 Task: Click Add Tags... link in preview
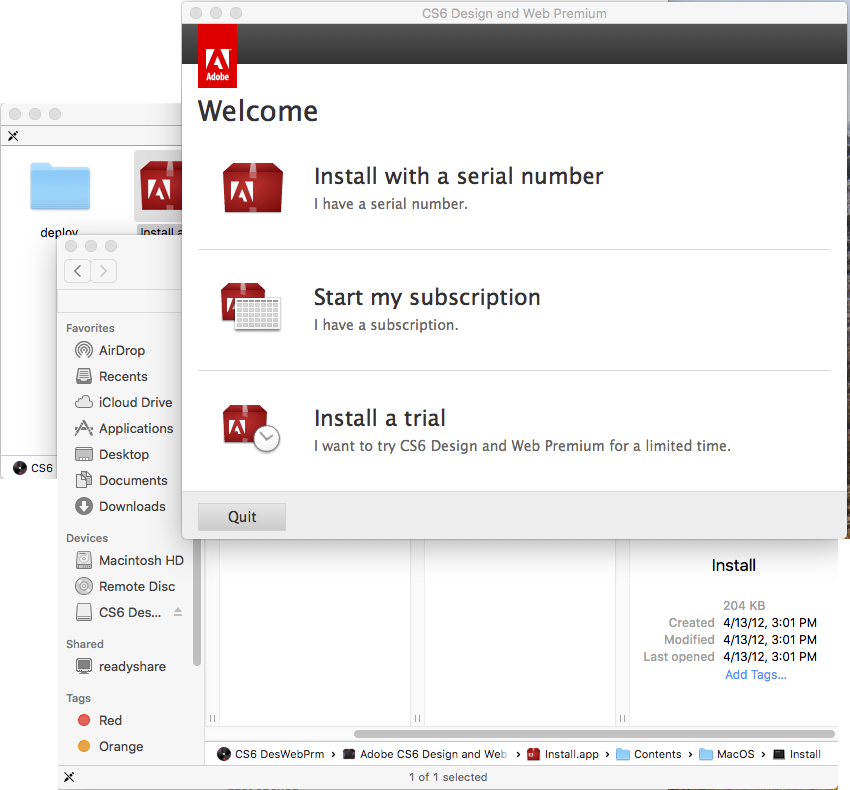[x=756, y=675]
